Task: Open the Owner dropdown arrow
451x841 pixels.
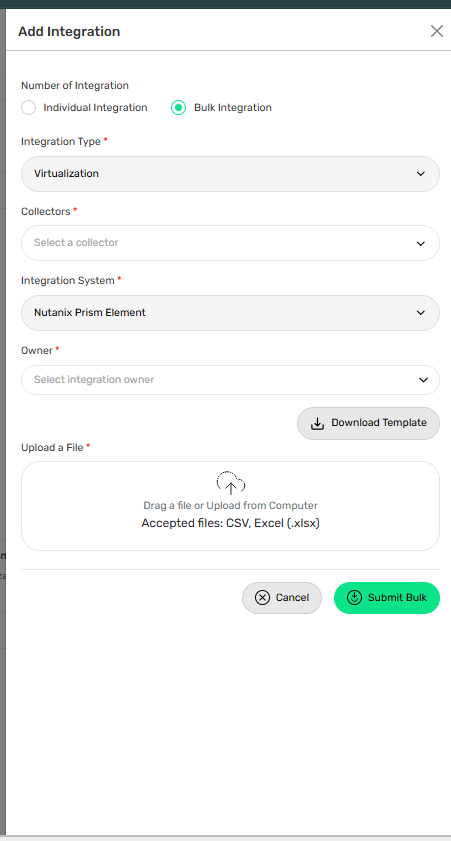Action: [423, 380]
